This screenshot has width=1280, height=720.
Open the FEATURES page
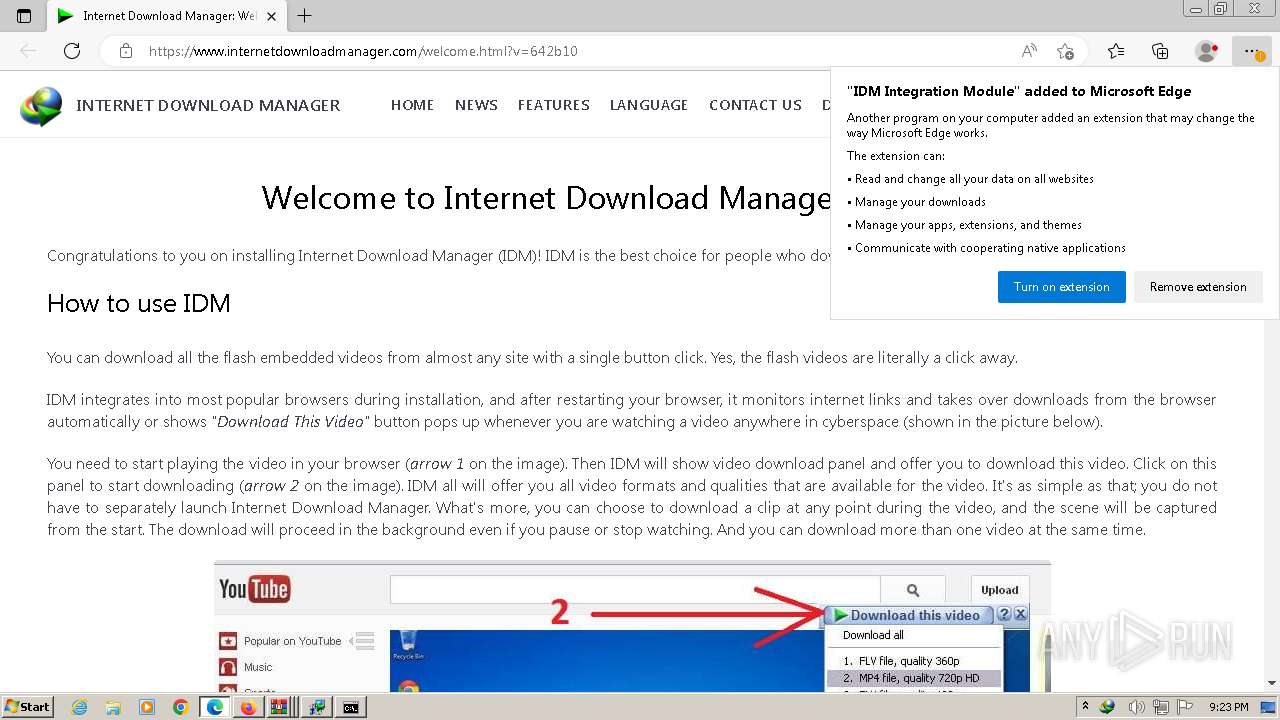553,105
